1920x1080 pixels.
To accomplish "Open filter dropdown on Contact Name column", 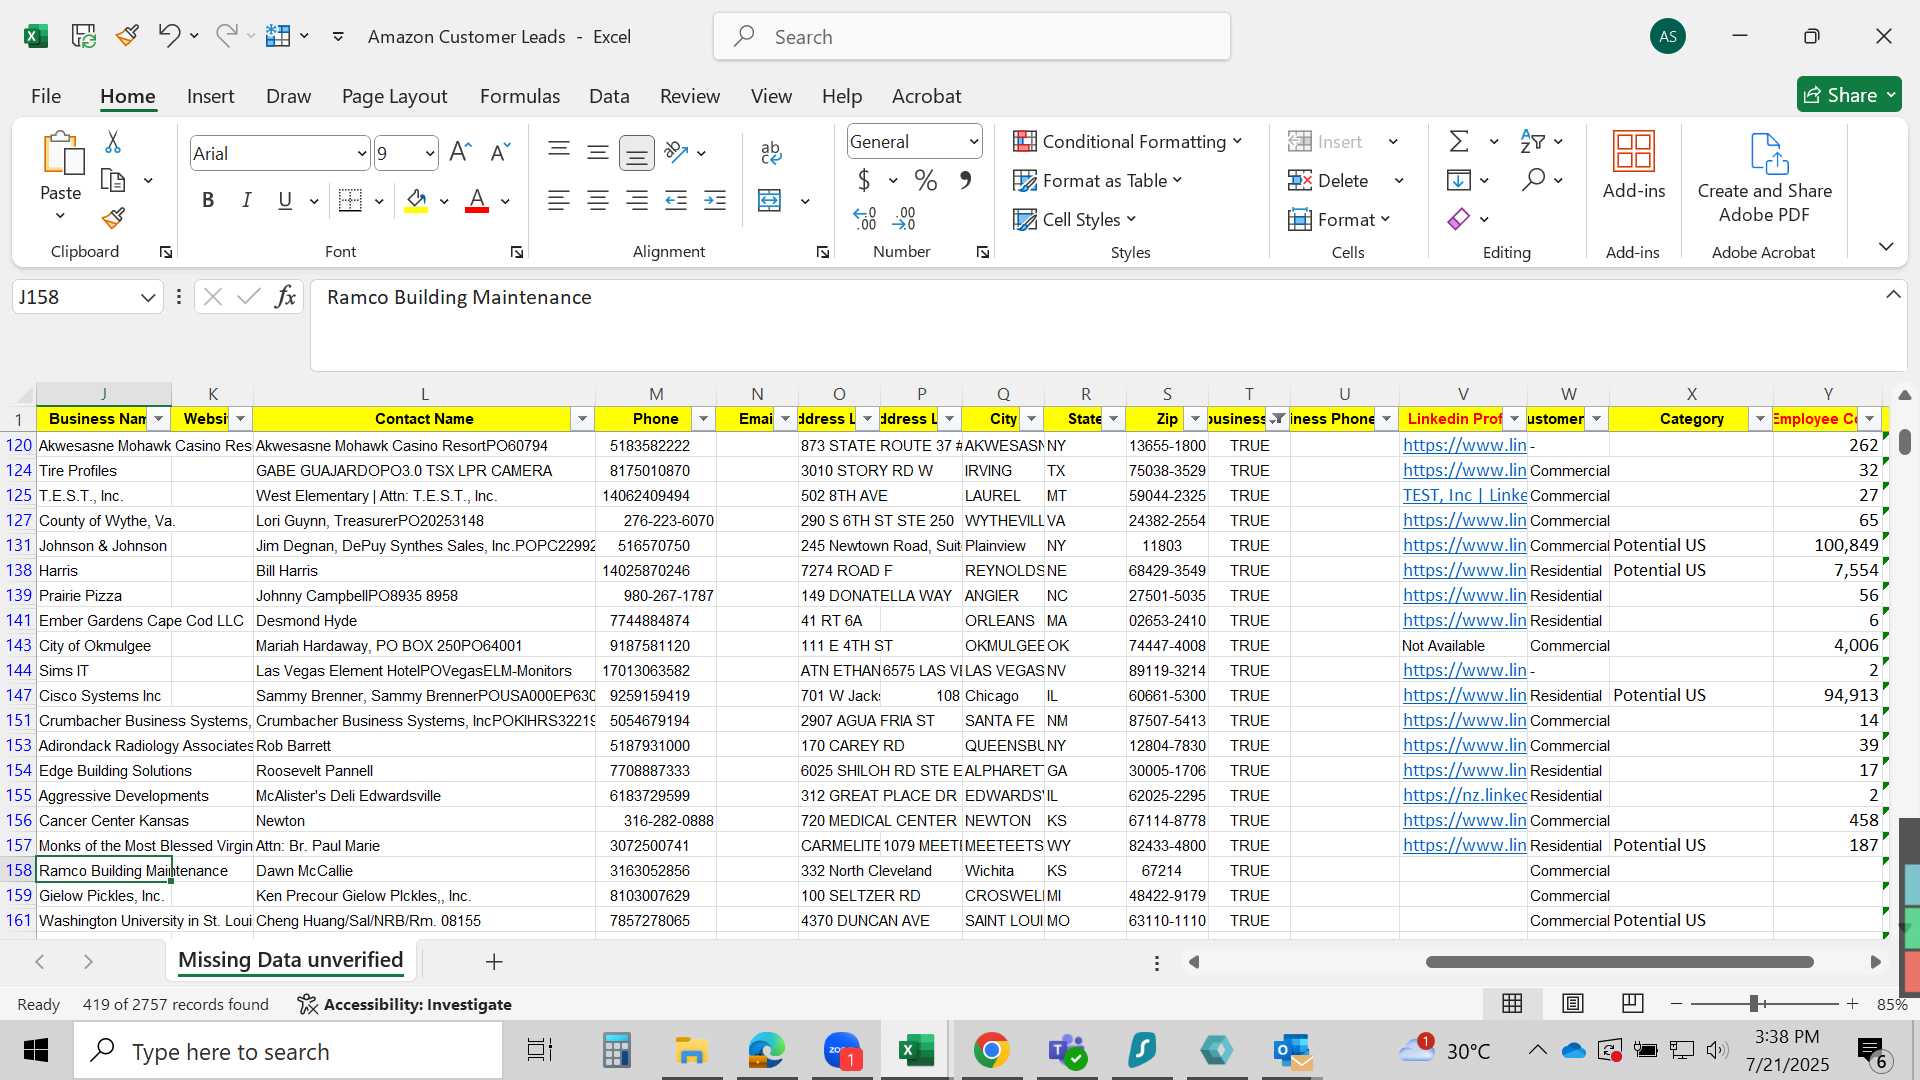I will click(582, 419).
